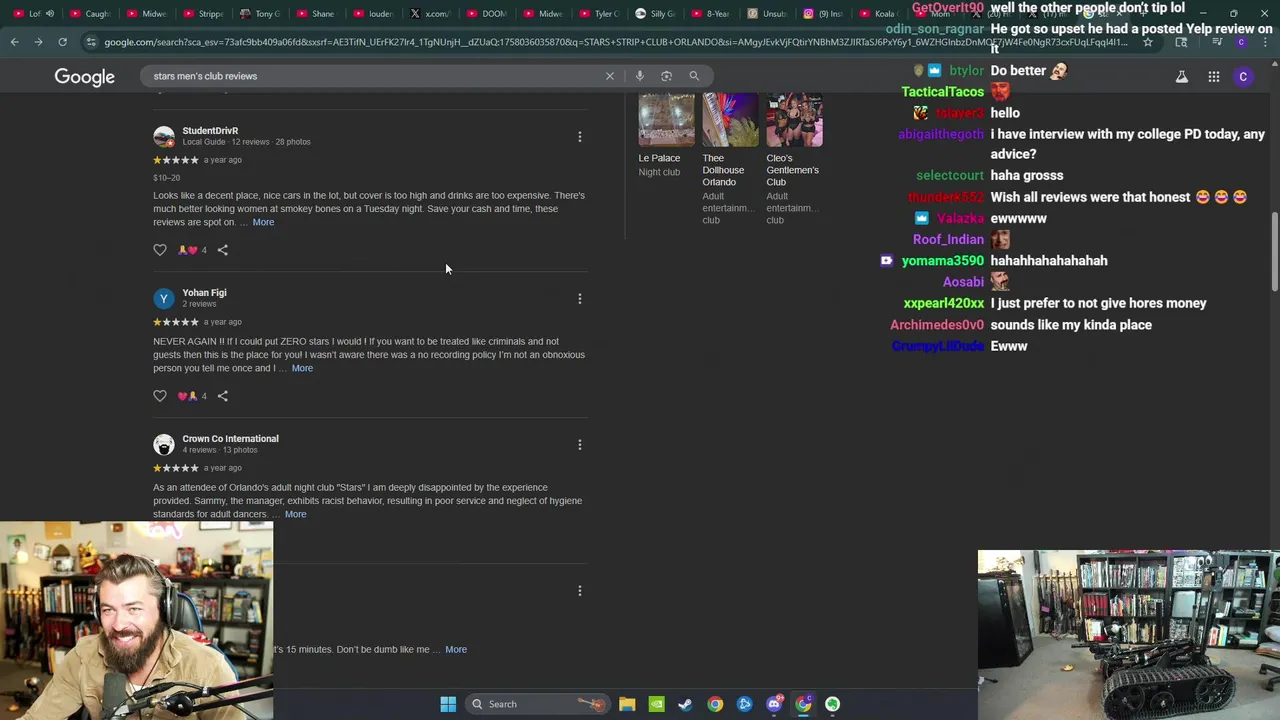Screen dimensions: 1280x720
Task: Clear the Google search box text
Action: pyautogui.click(x=609, y=76)
